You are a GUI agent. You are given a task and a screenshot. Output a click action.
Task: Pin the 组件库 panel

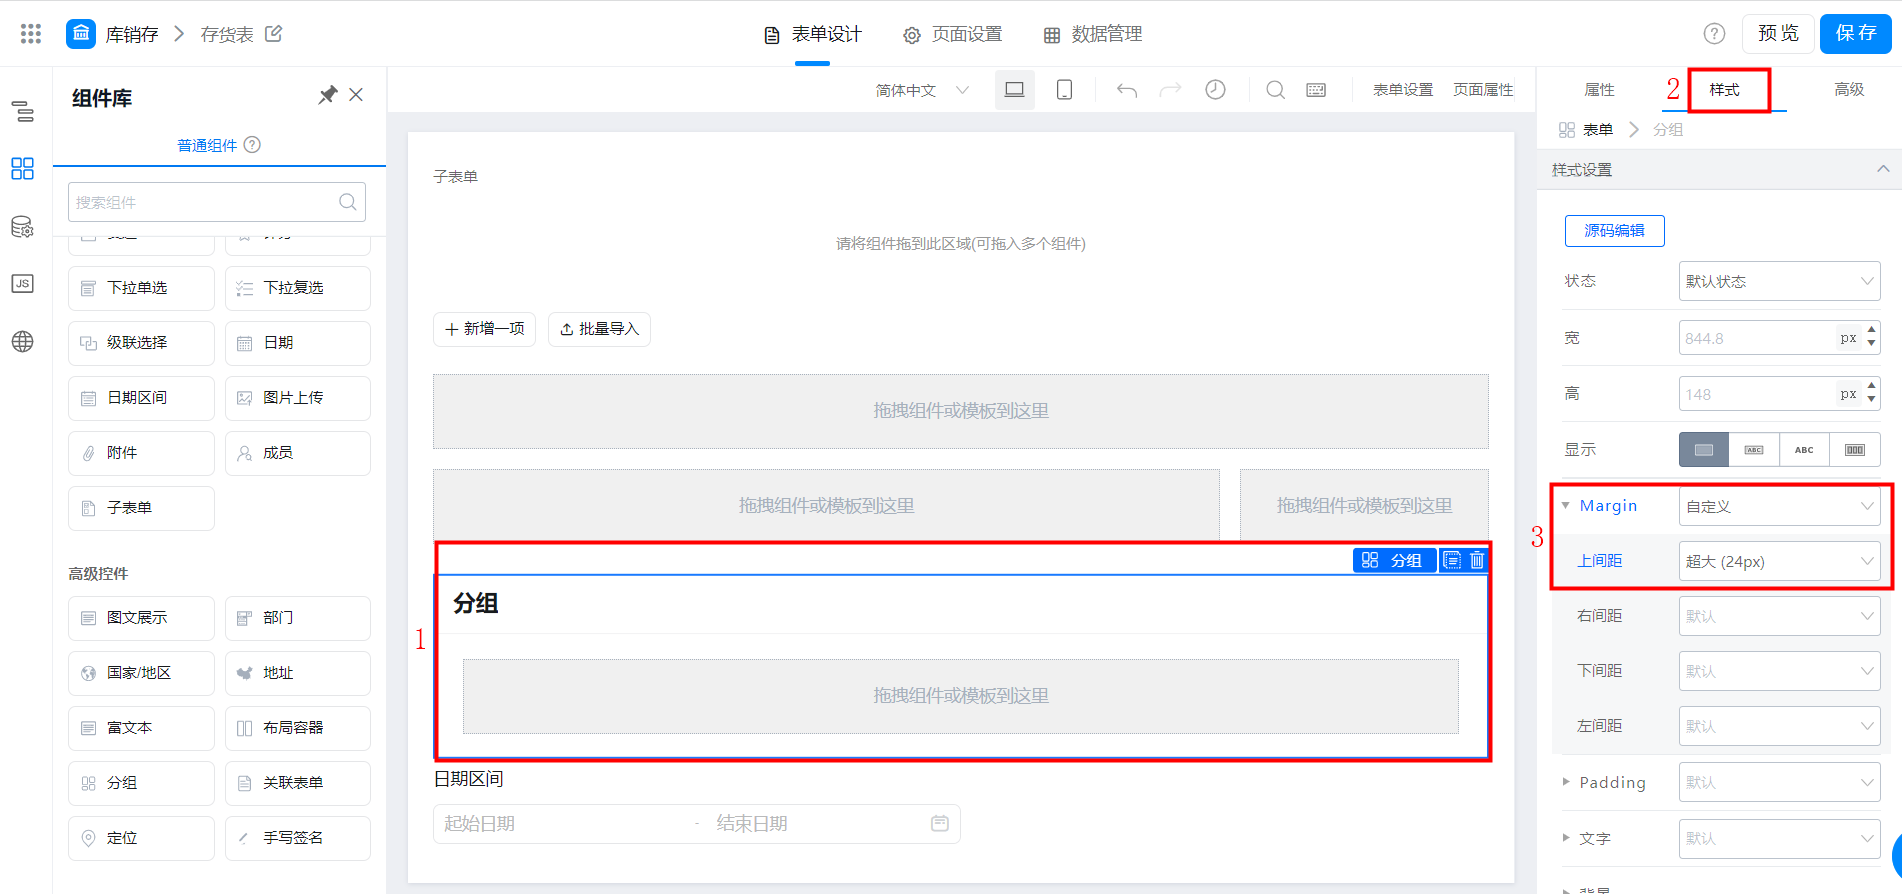pyautogui.click(x=327, y=95)
